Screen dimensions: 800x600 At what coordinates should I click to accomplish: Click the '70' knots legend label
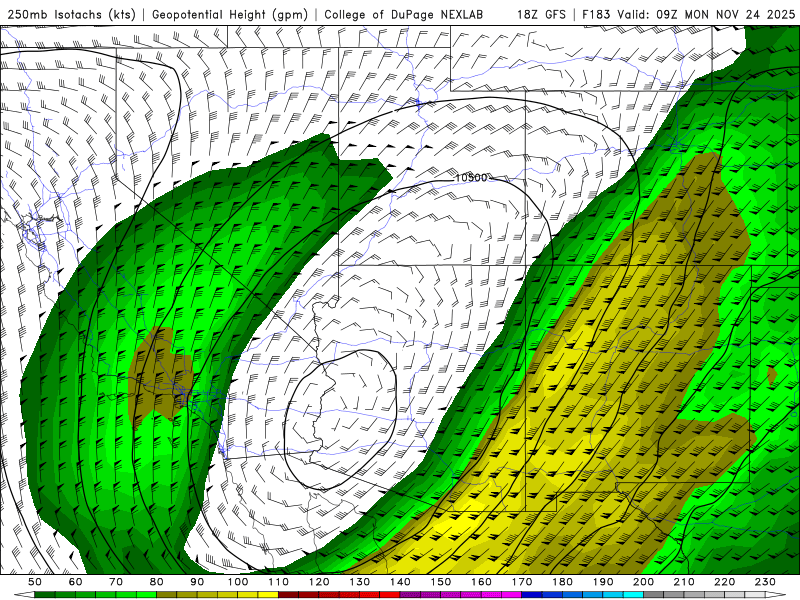pos(116,582)
